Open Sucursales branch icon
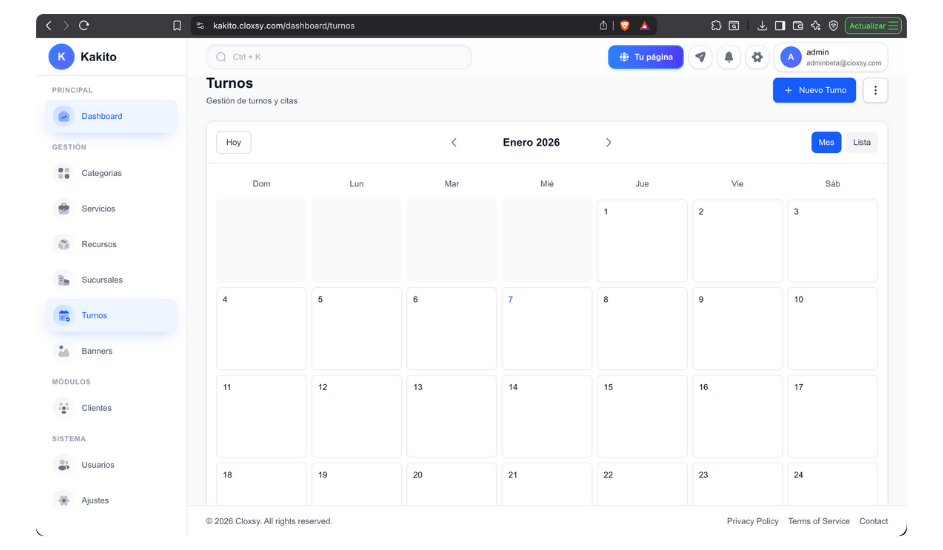The image size is (943, 550). (64, 280)
